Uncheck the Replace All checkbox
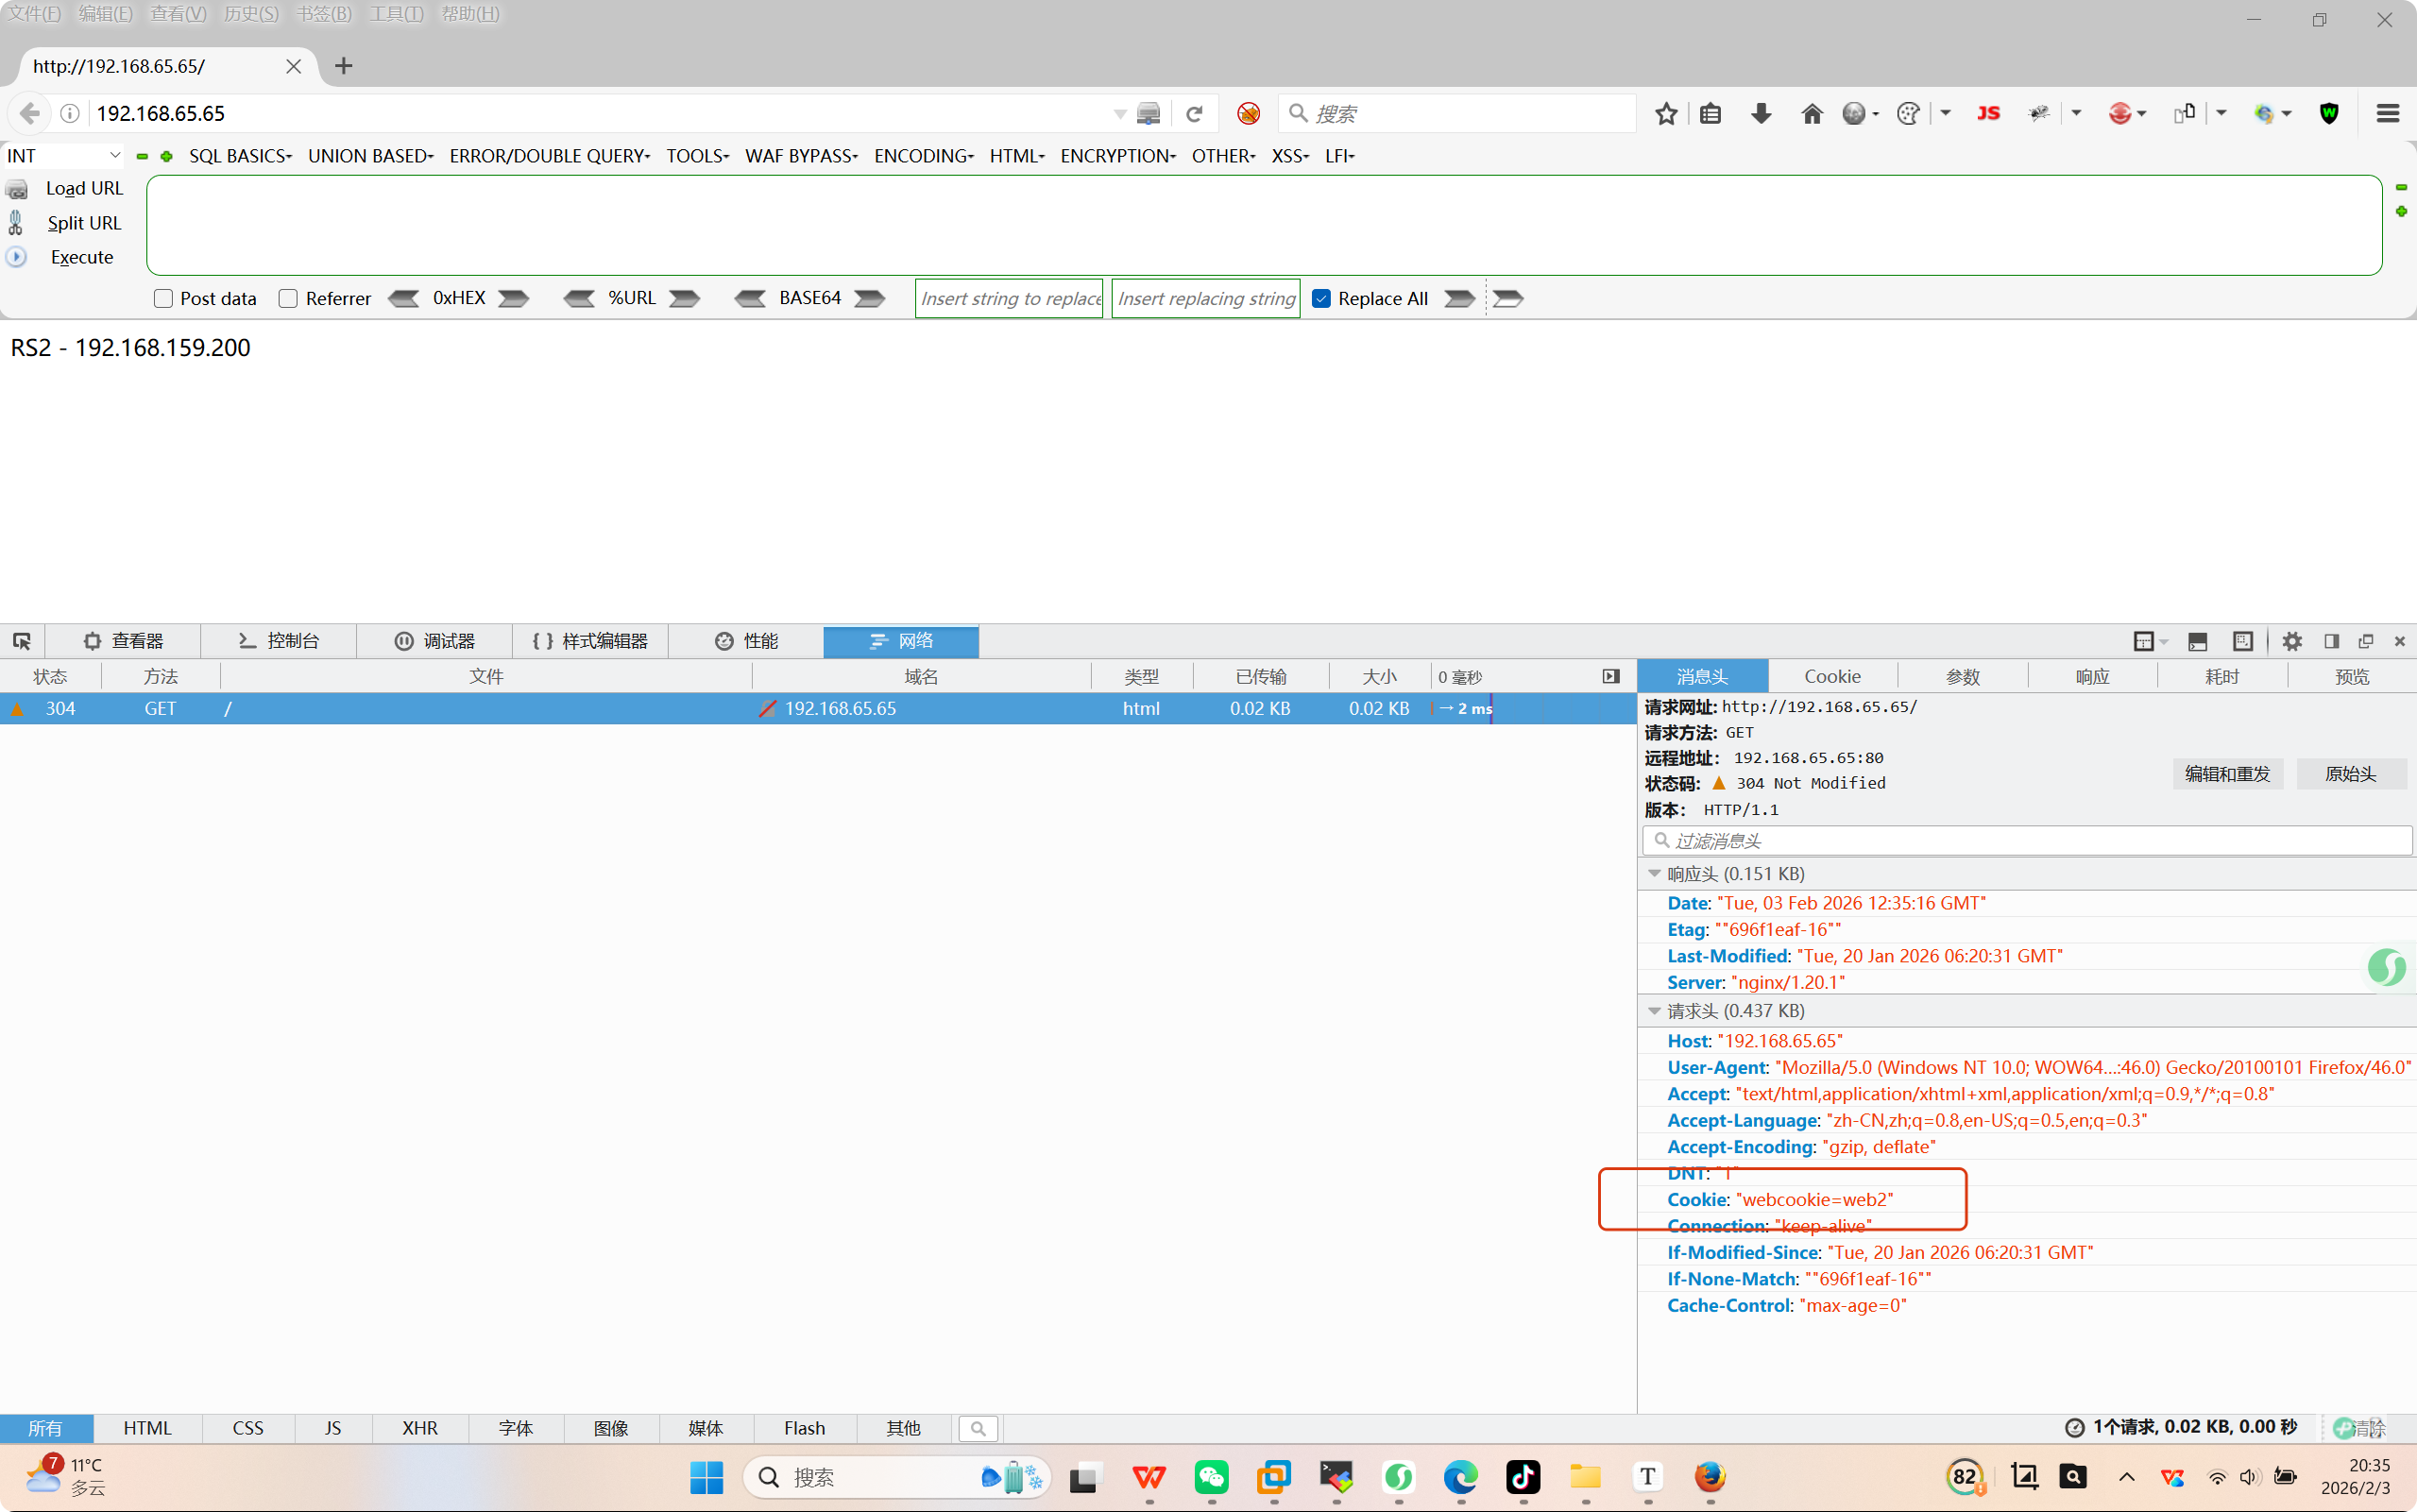Image resolution: width=2417 pixels, height=1512 pixels. click(x=1321, y=298)
